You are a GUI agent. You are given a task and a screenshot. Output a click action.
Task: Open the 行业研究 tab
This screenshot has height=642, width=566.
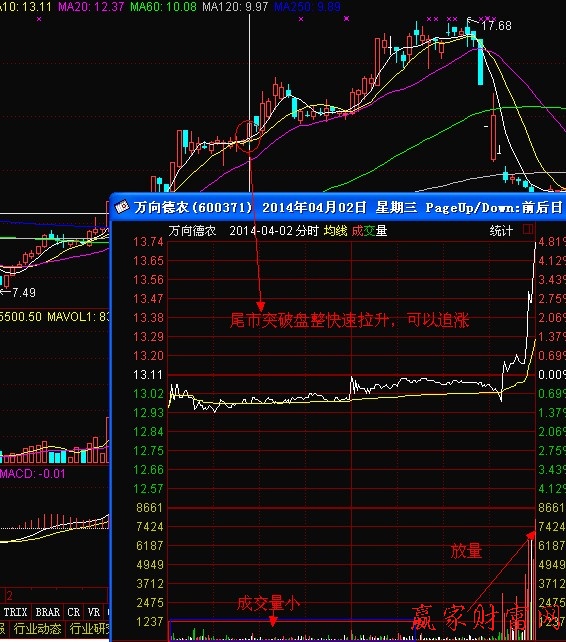88,629
